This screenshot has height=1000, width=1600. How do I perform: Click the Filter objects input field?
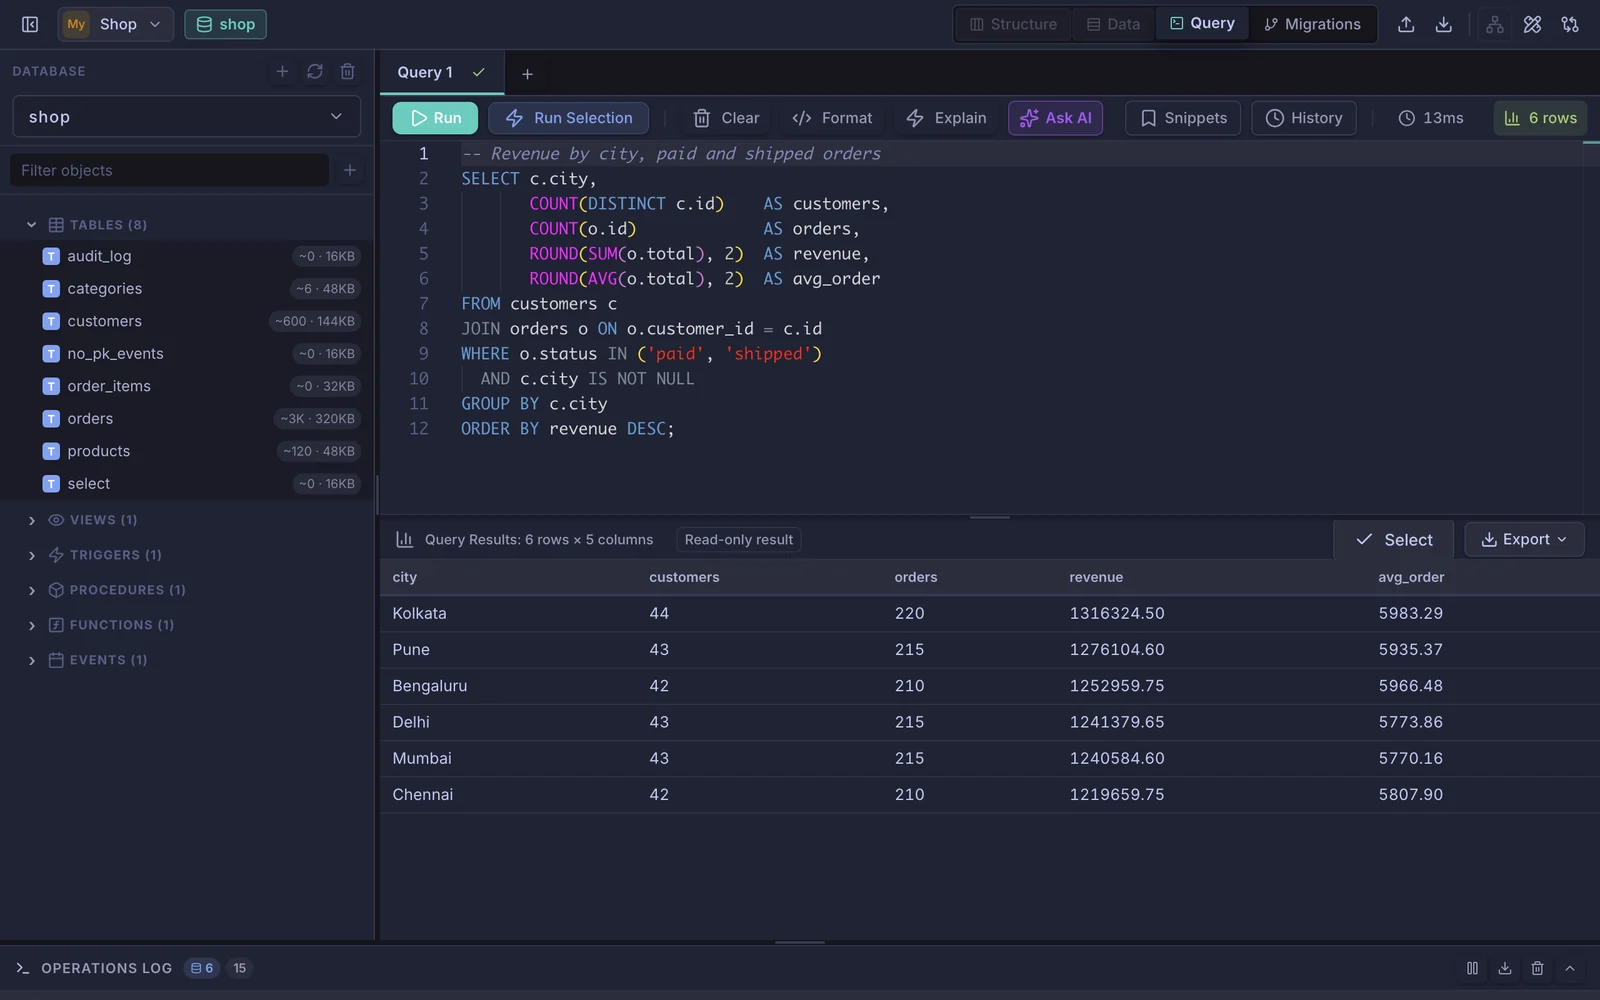click(169, 170)
